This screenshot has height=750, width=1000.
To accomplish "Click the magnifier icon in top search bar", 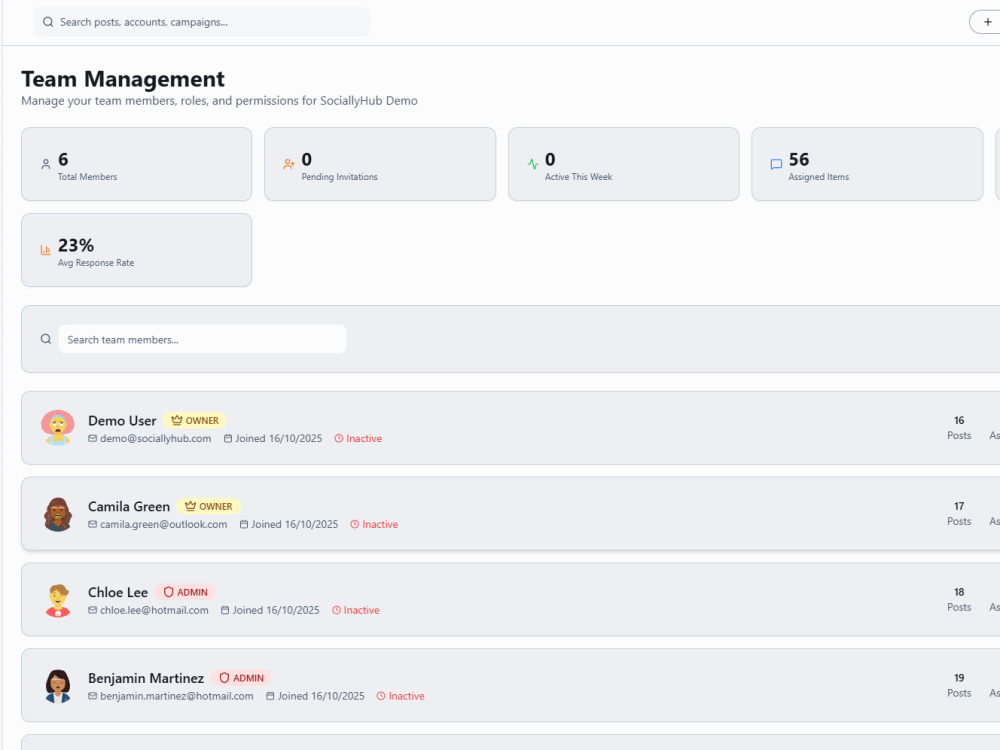I will point(48,22).
